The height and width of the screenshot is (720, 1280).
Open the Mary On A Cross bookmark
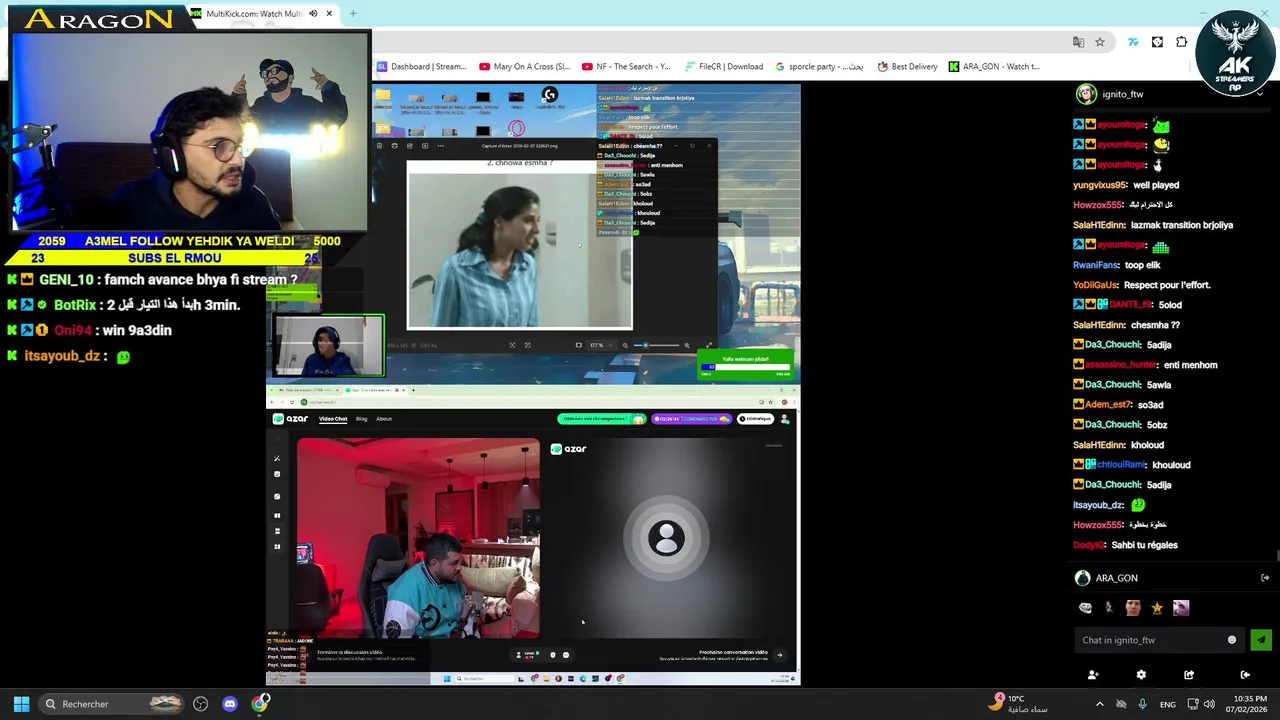[x=524, y=67]
